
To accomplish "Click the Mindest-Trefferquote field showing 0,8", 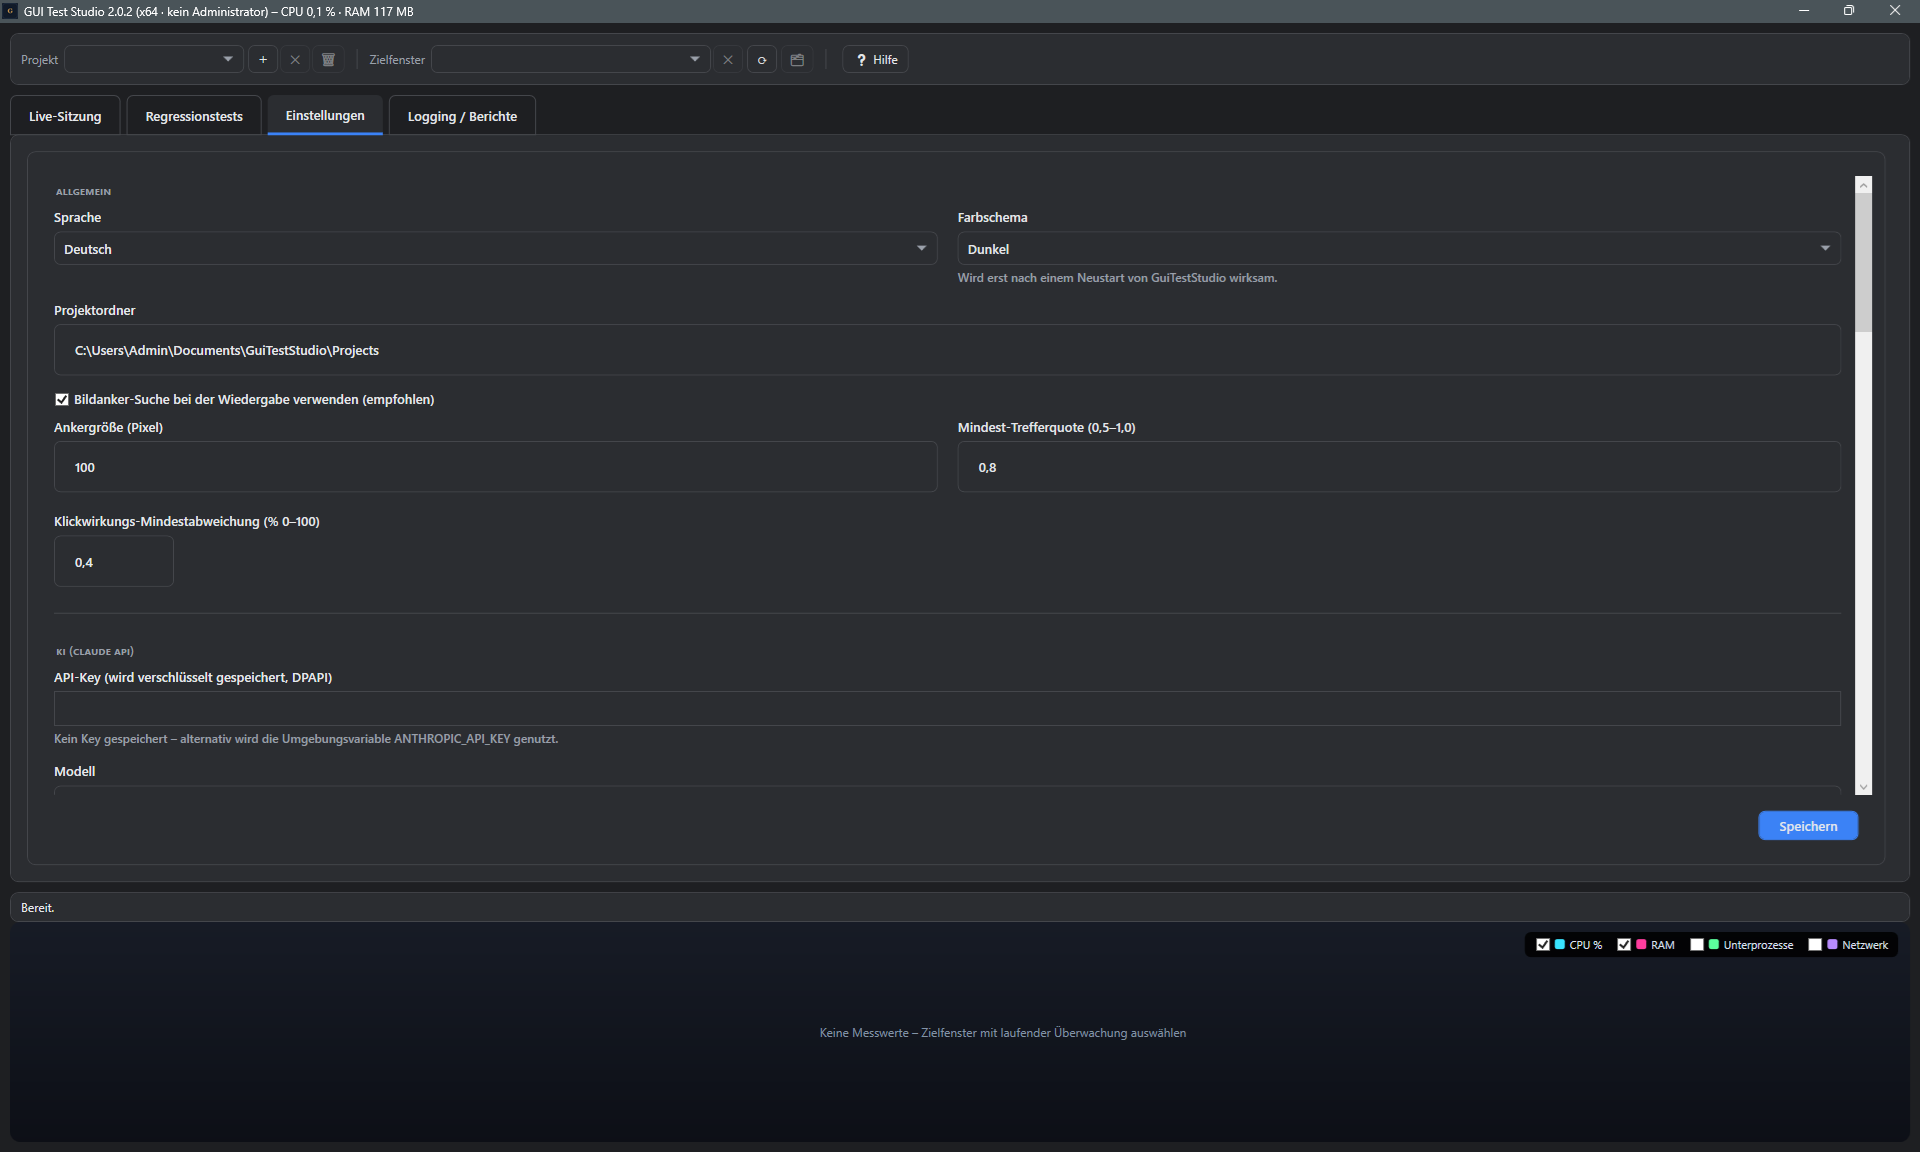I will [x=1399, y=467].
